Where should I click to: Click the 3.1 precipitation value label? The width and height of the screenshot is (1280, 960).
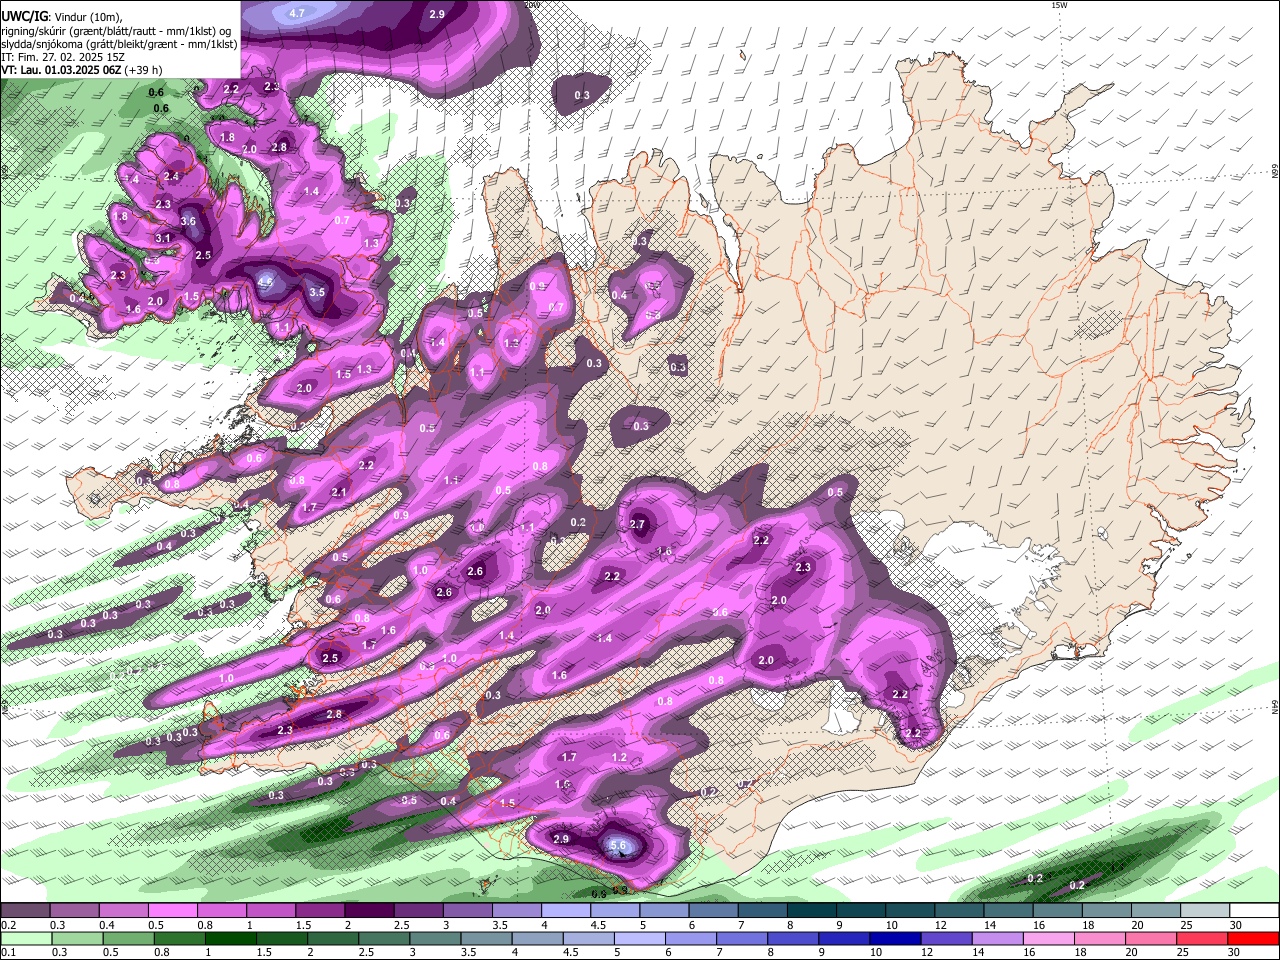(164, 238)
